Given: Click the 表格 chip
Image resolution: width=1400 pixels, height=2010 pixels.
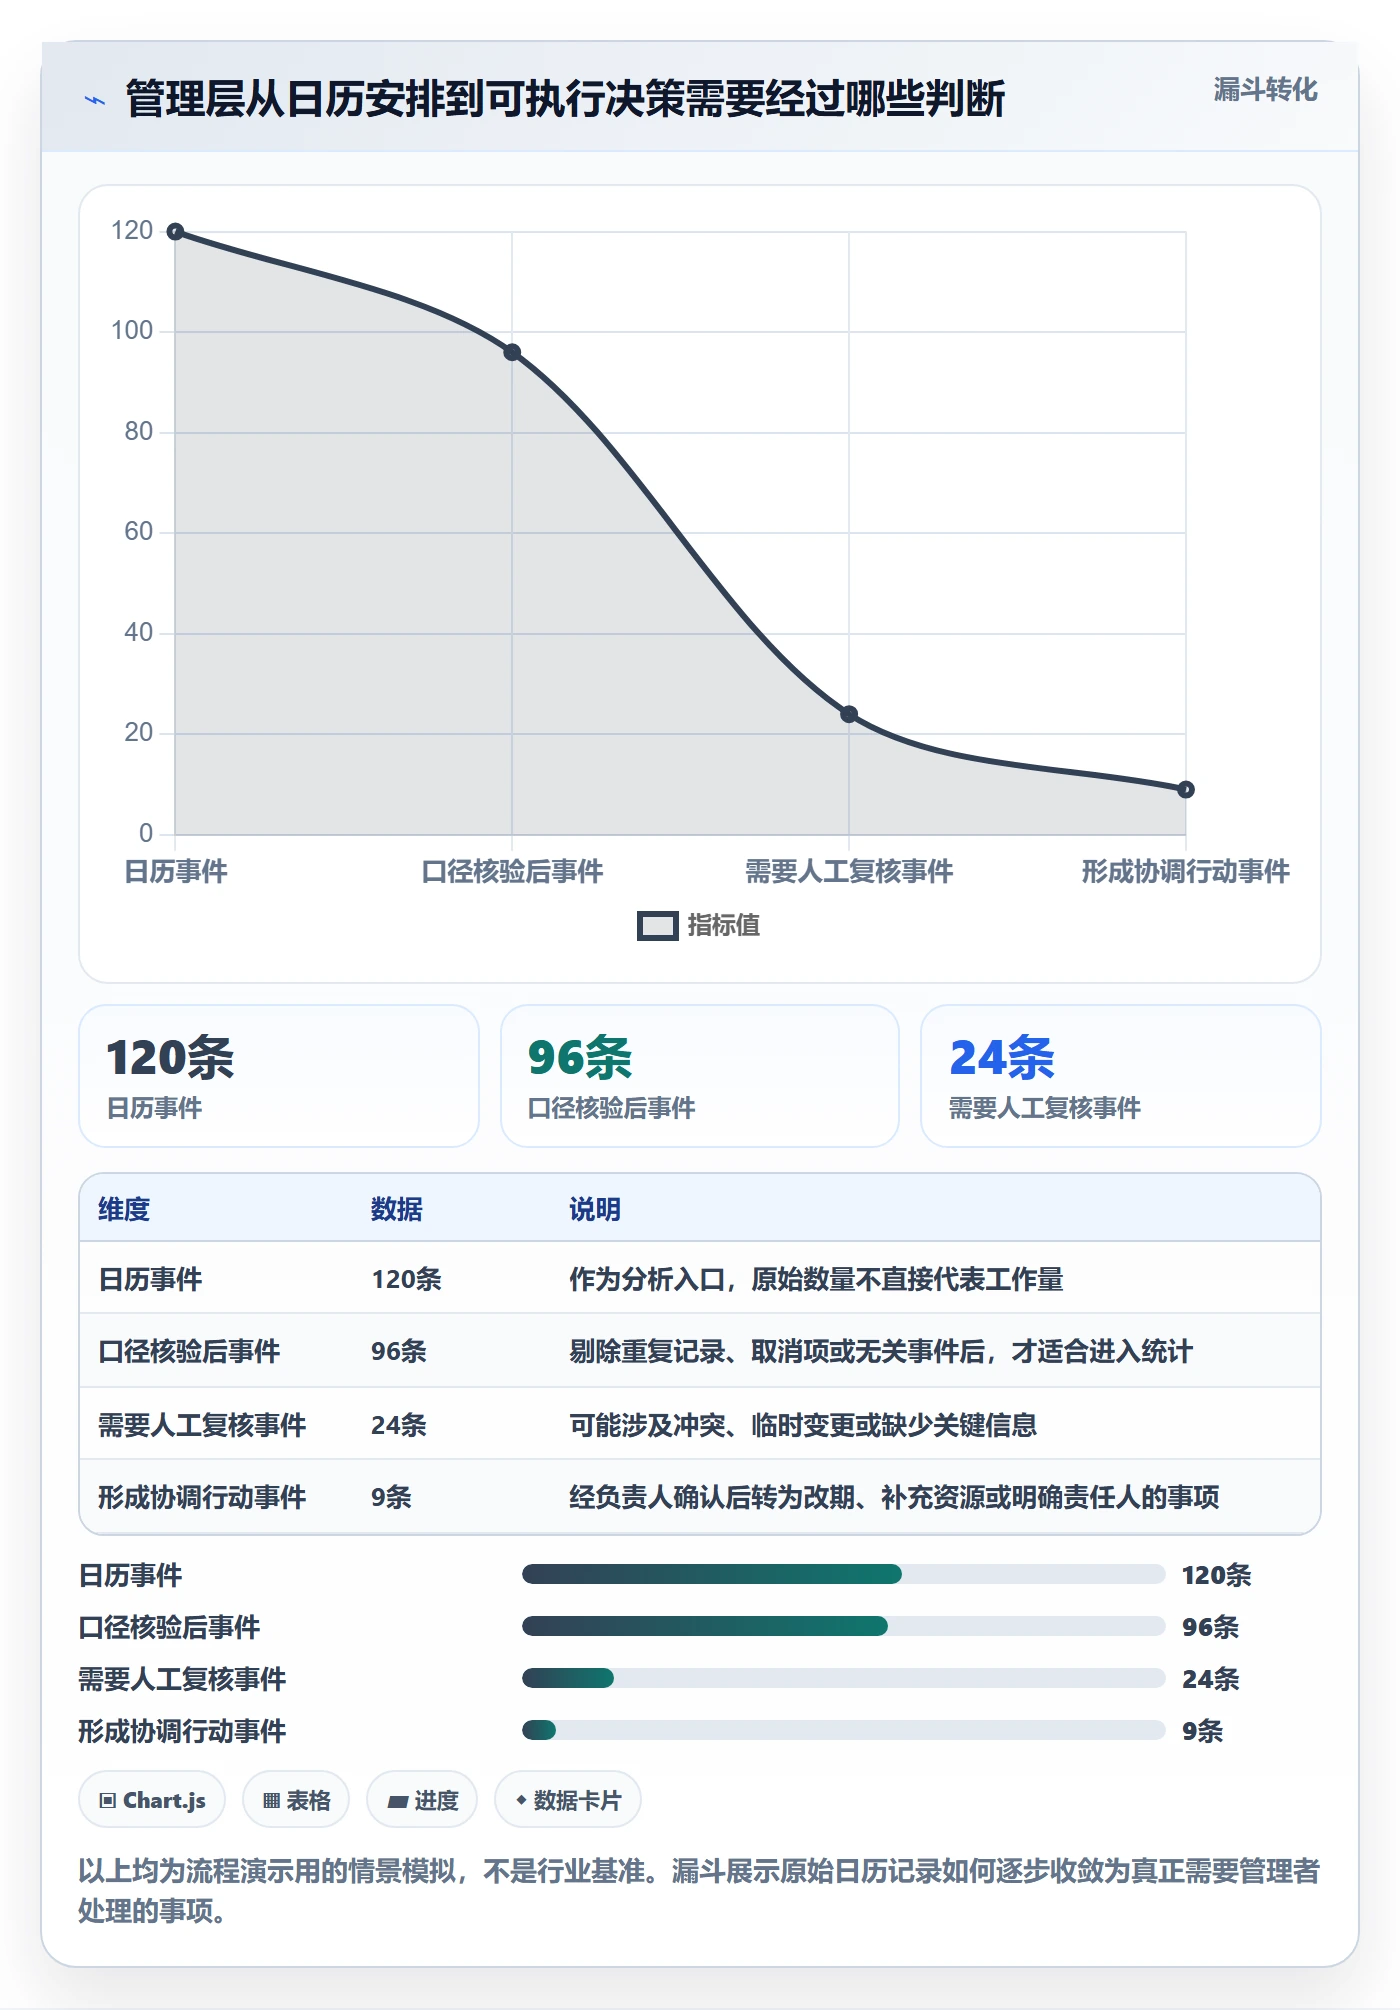Looking at the screenshot, I should (x=296, y=1800).
